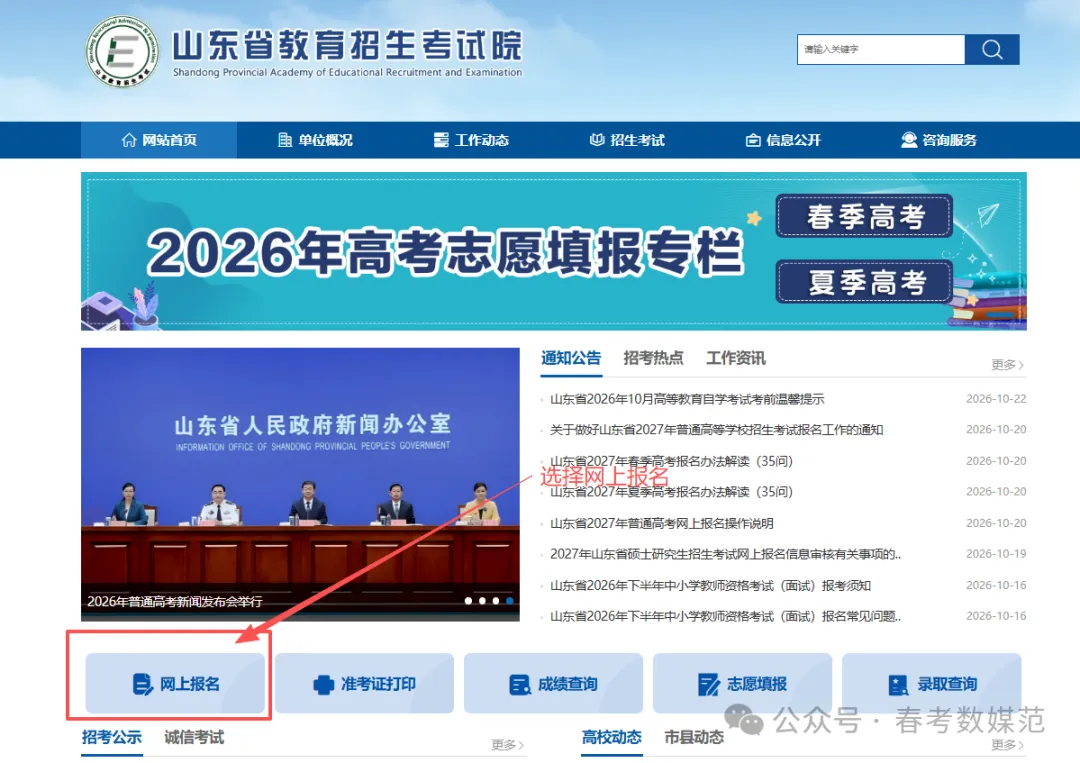The image size is (1080, 763).
Task: Open the 单位概况 menu item
Action: pos(315,140)
